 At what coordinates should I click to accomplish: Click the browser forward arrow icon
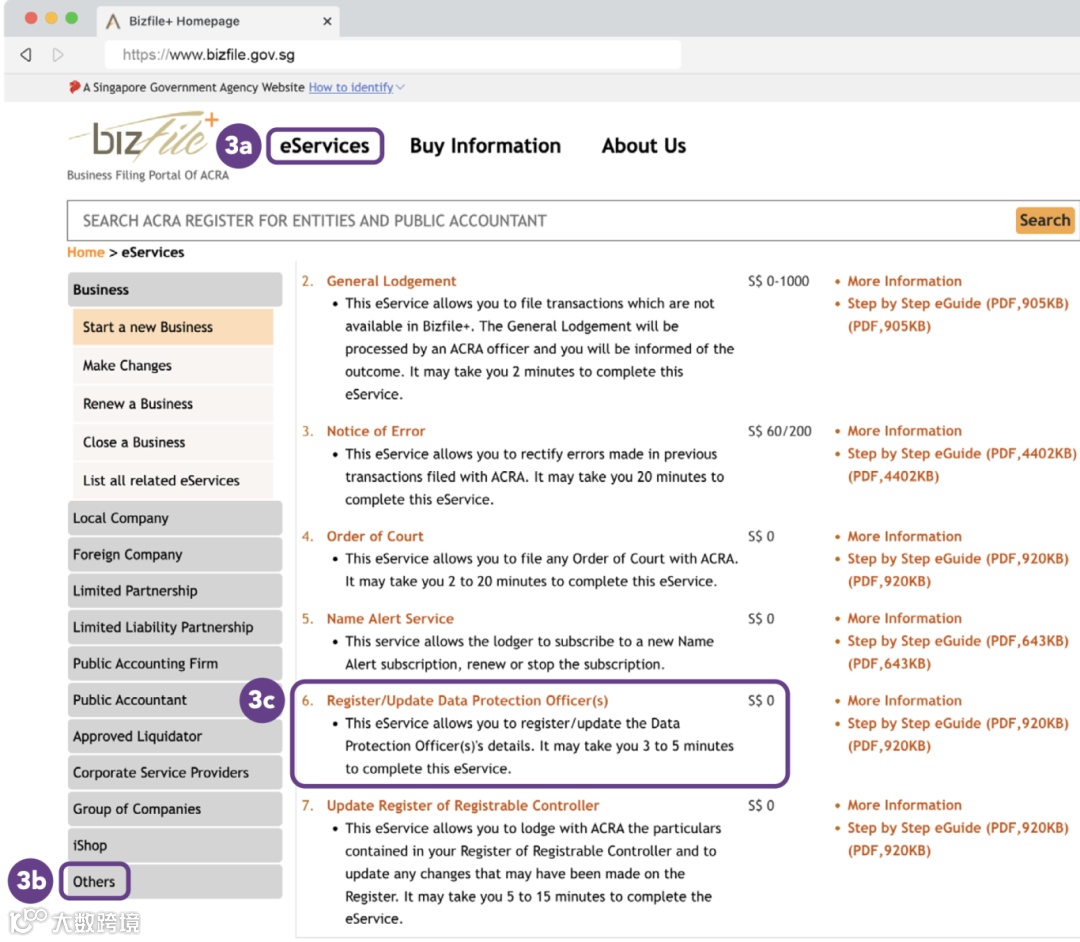tap(58, 54)
